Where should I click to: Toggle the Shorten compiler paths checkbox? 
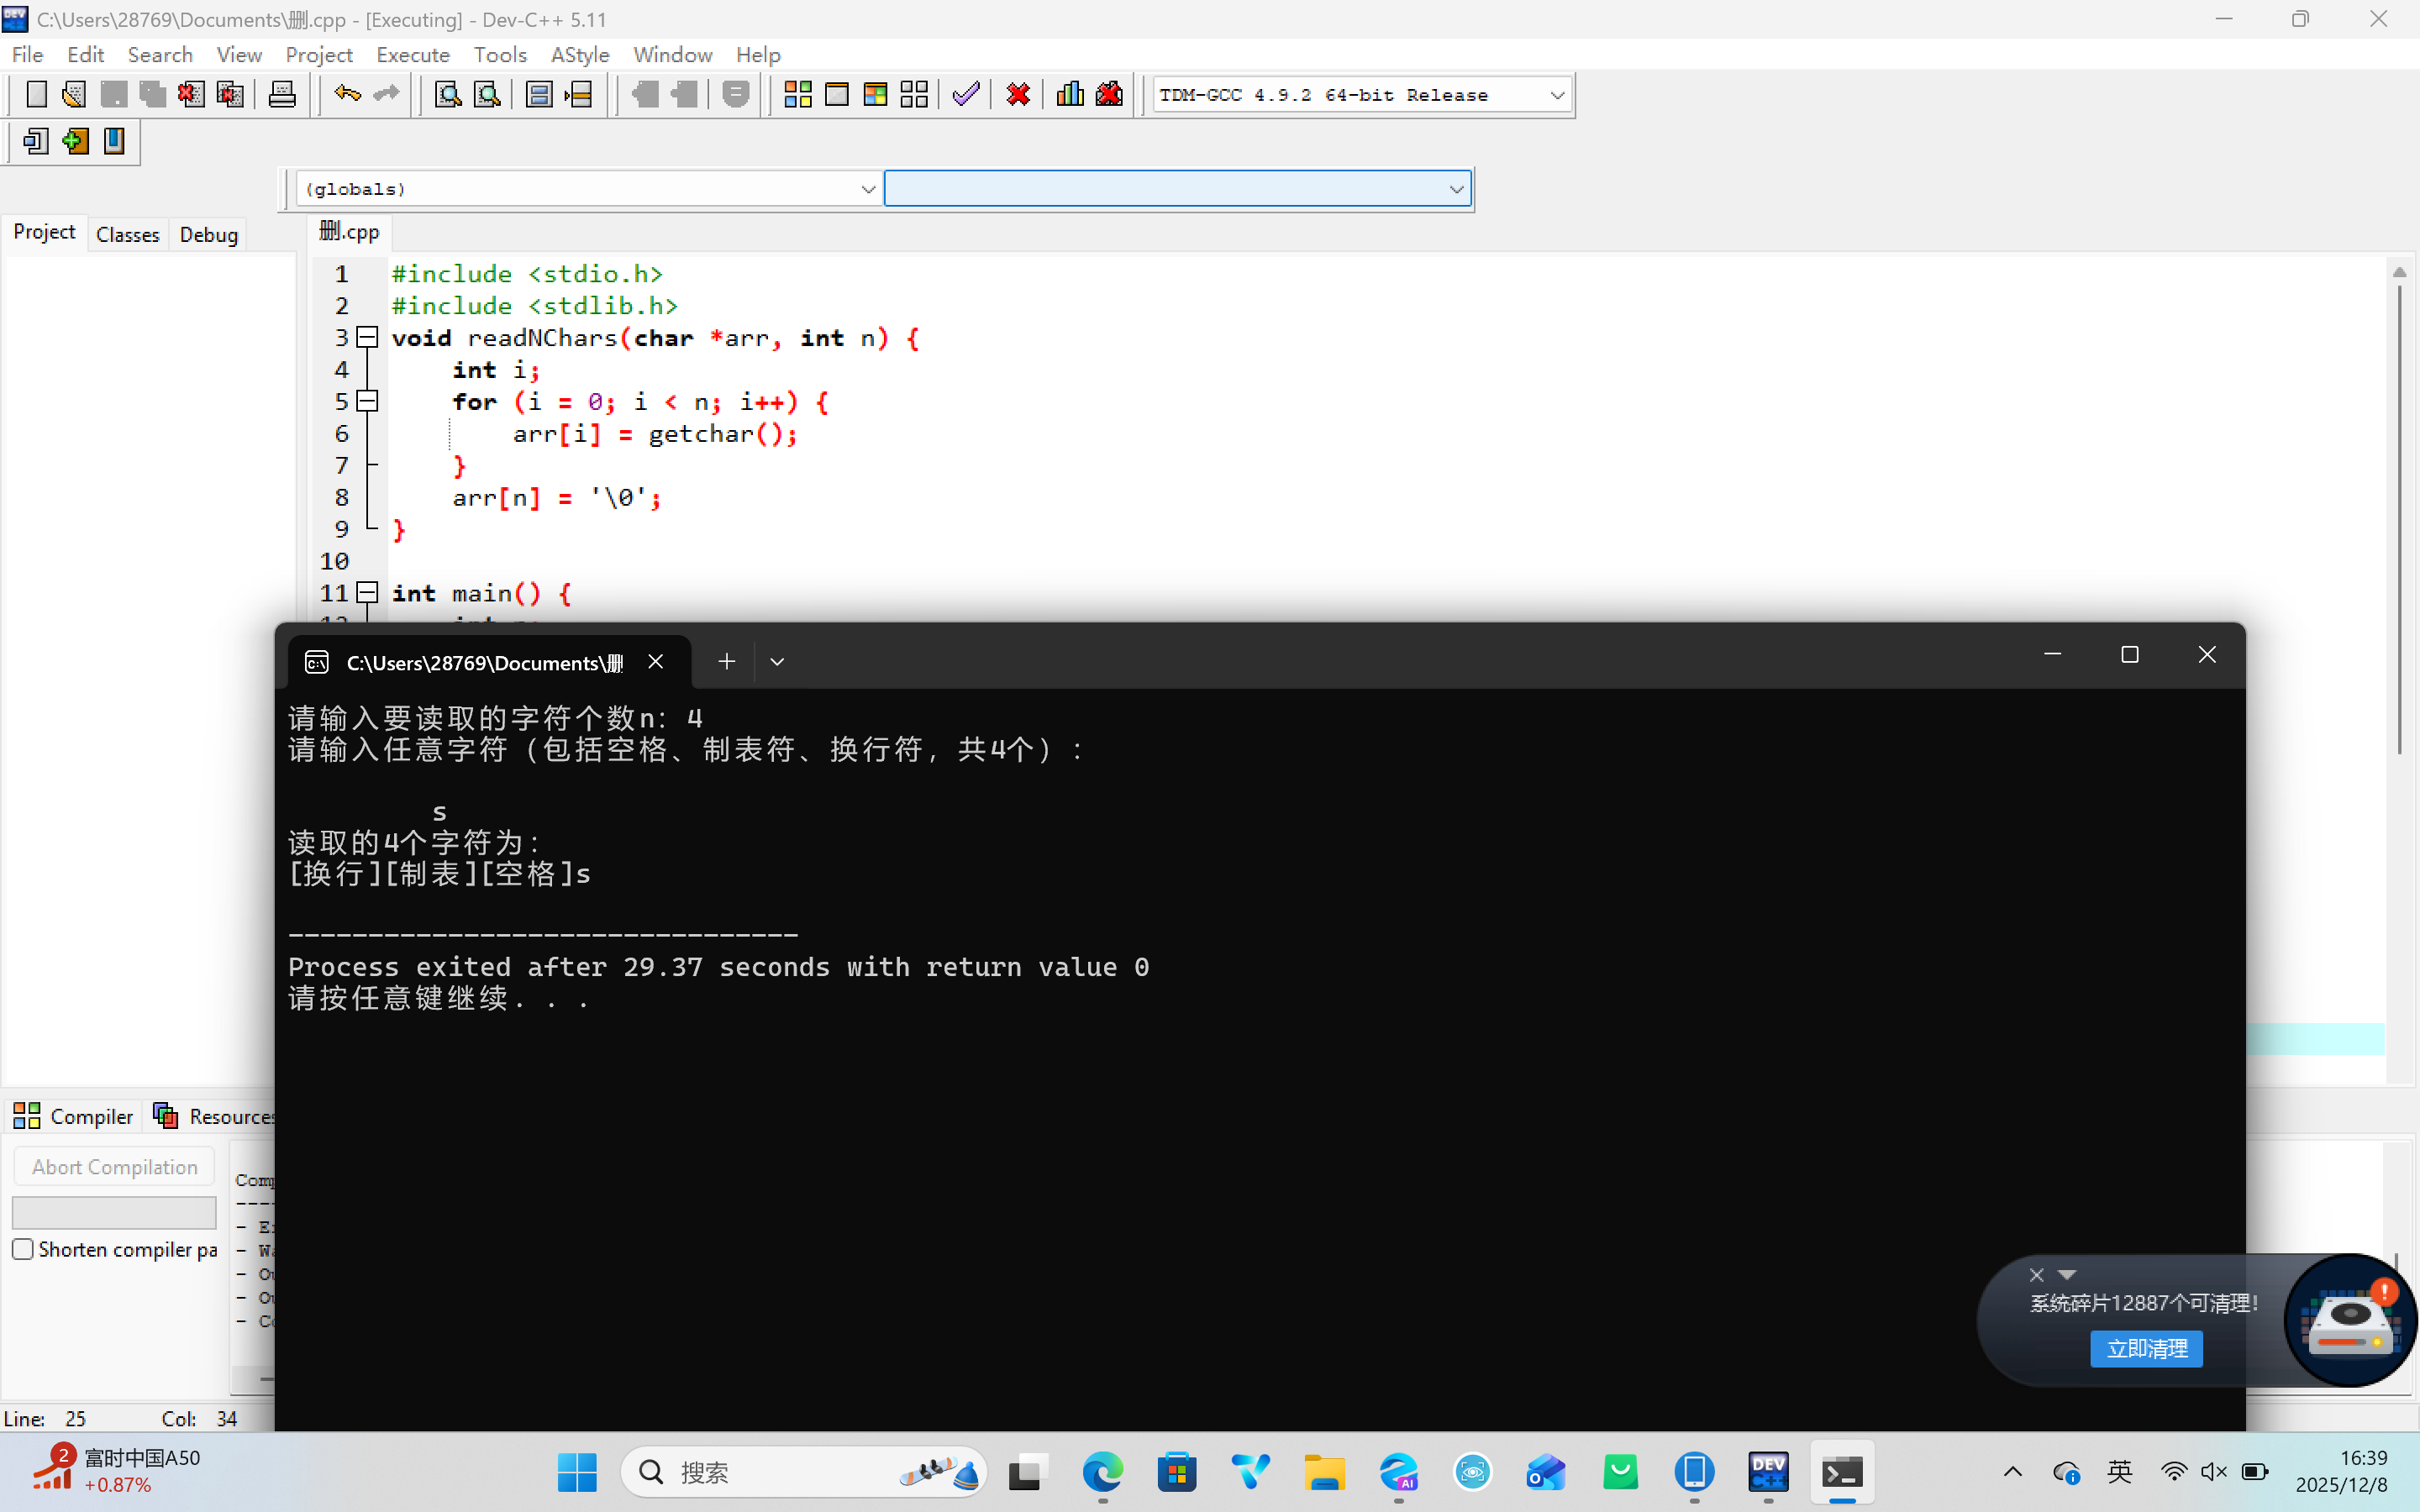[x=23, y=1249]
